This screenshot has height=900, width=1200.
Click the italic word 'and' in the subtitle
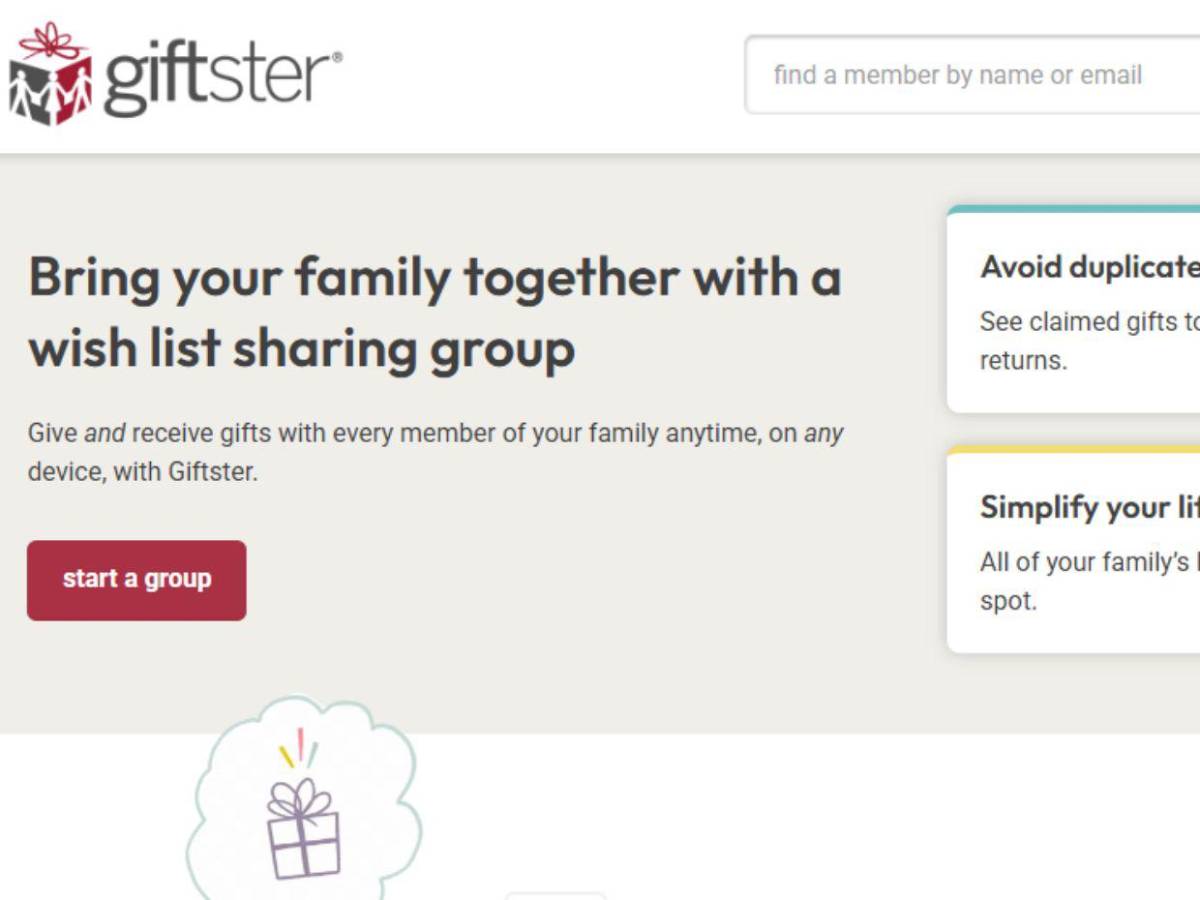[x=104, y=434]
